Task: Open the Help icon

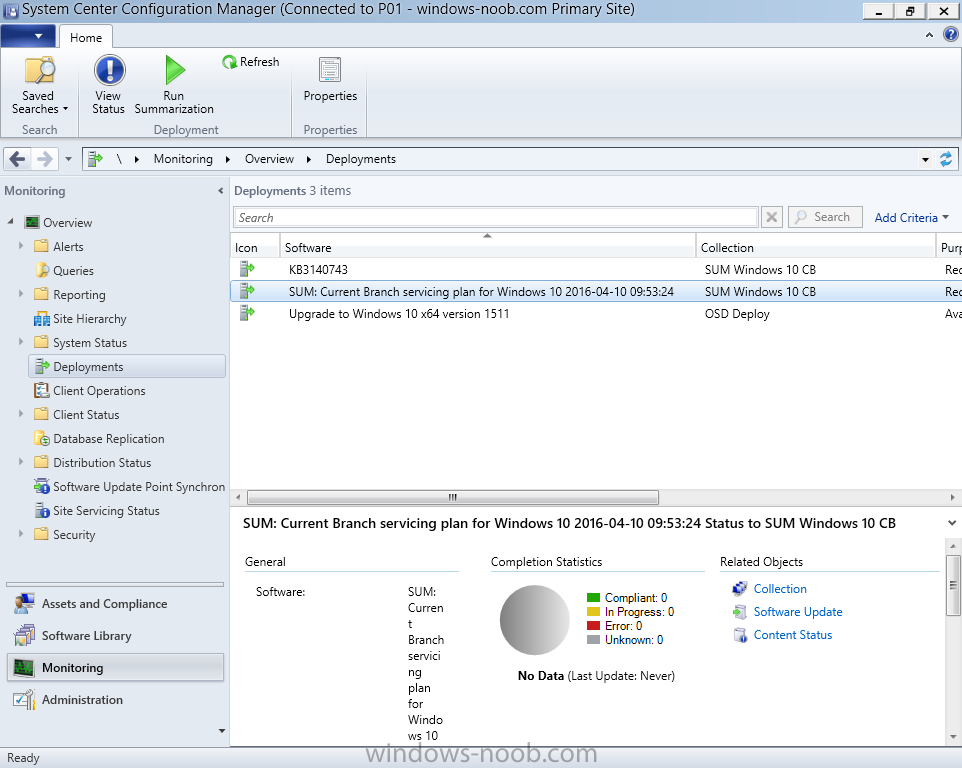Action: [950, 35]
